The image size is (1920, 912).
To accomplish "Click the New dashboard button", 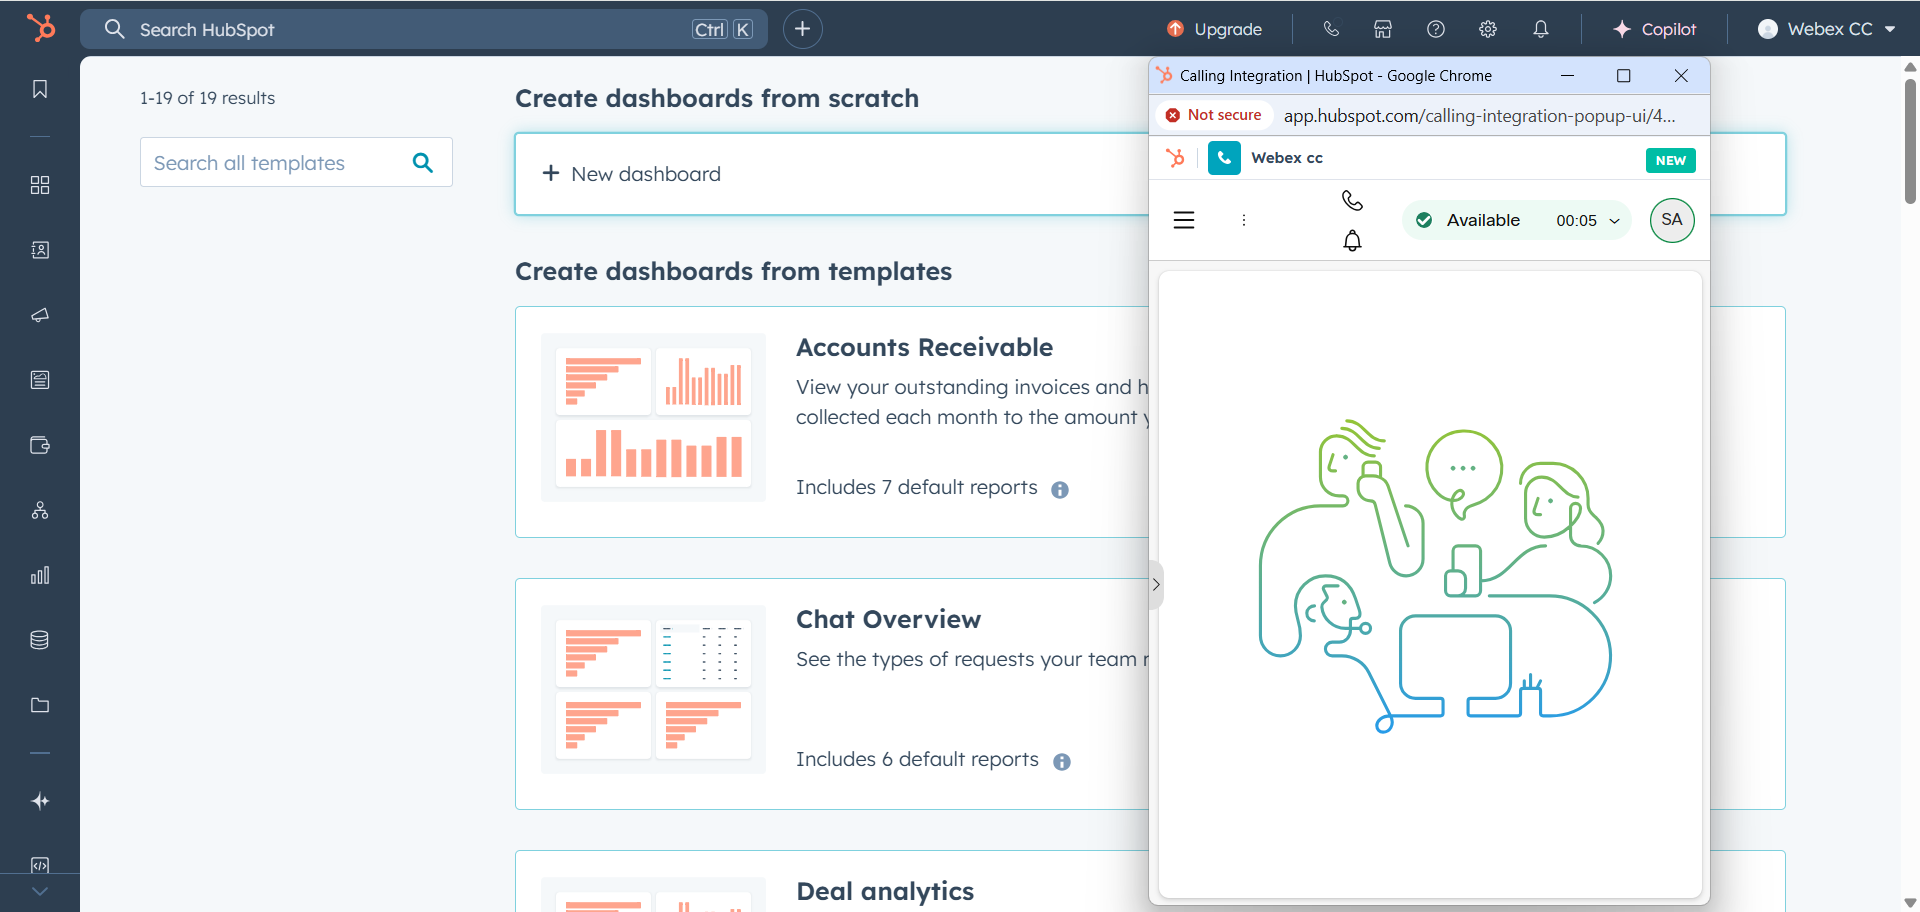I will [632, 174].
